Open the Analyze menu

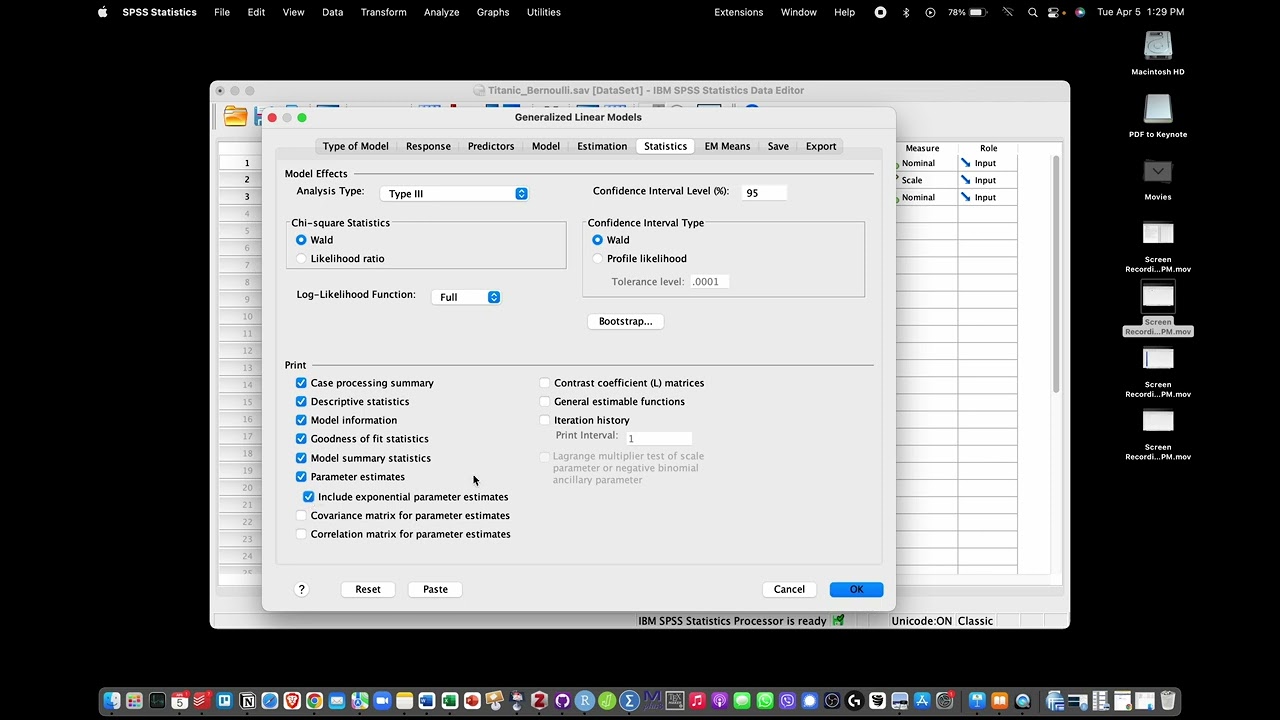[x=441, y=12]
